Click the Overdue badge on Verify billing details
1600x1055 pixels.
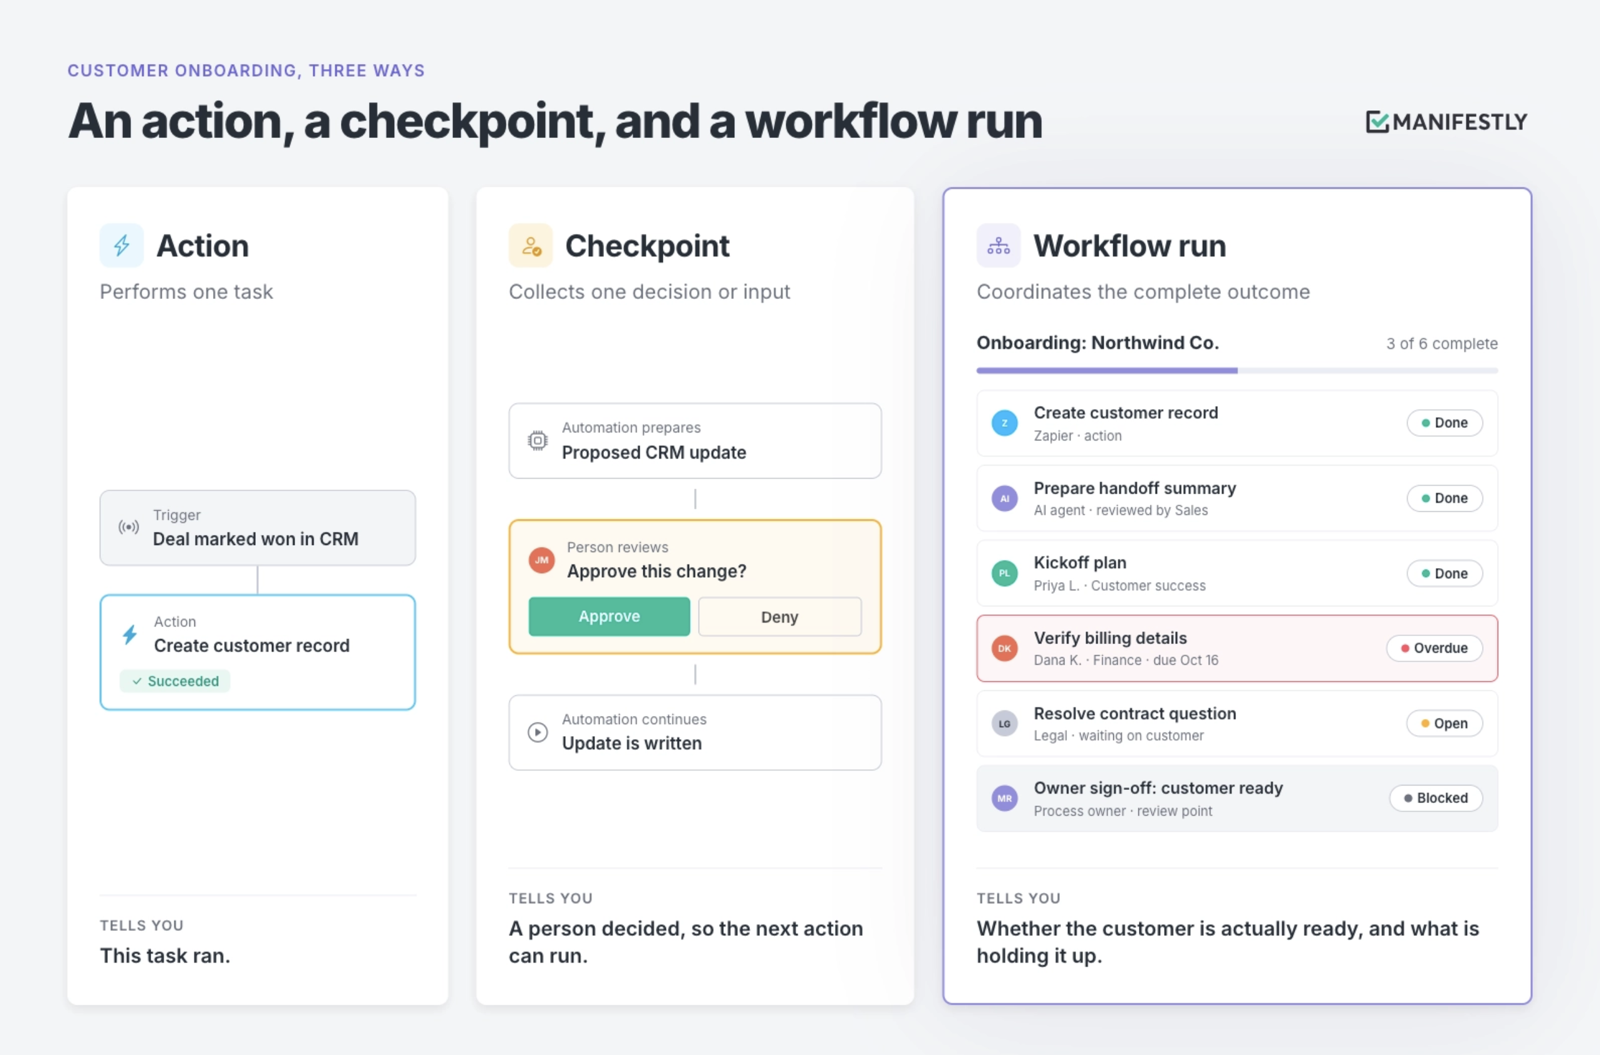[1435, 648]
